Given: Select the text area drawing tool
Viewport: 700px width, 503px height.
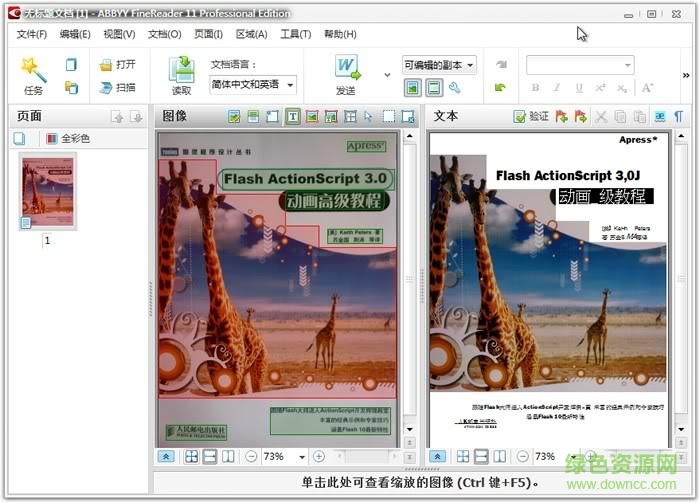Looking at the screenshot, I should (x=293, y=116).
